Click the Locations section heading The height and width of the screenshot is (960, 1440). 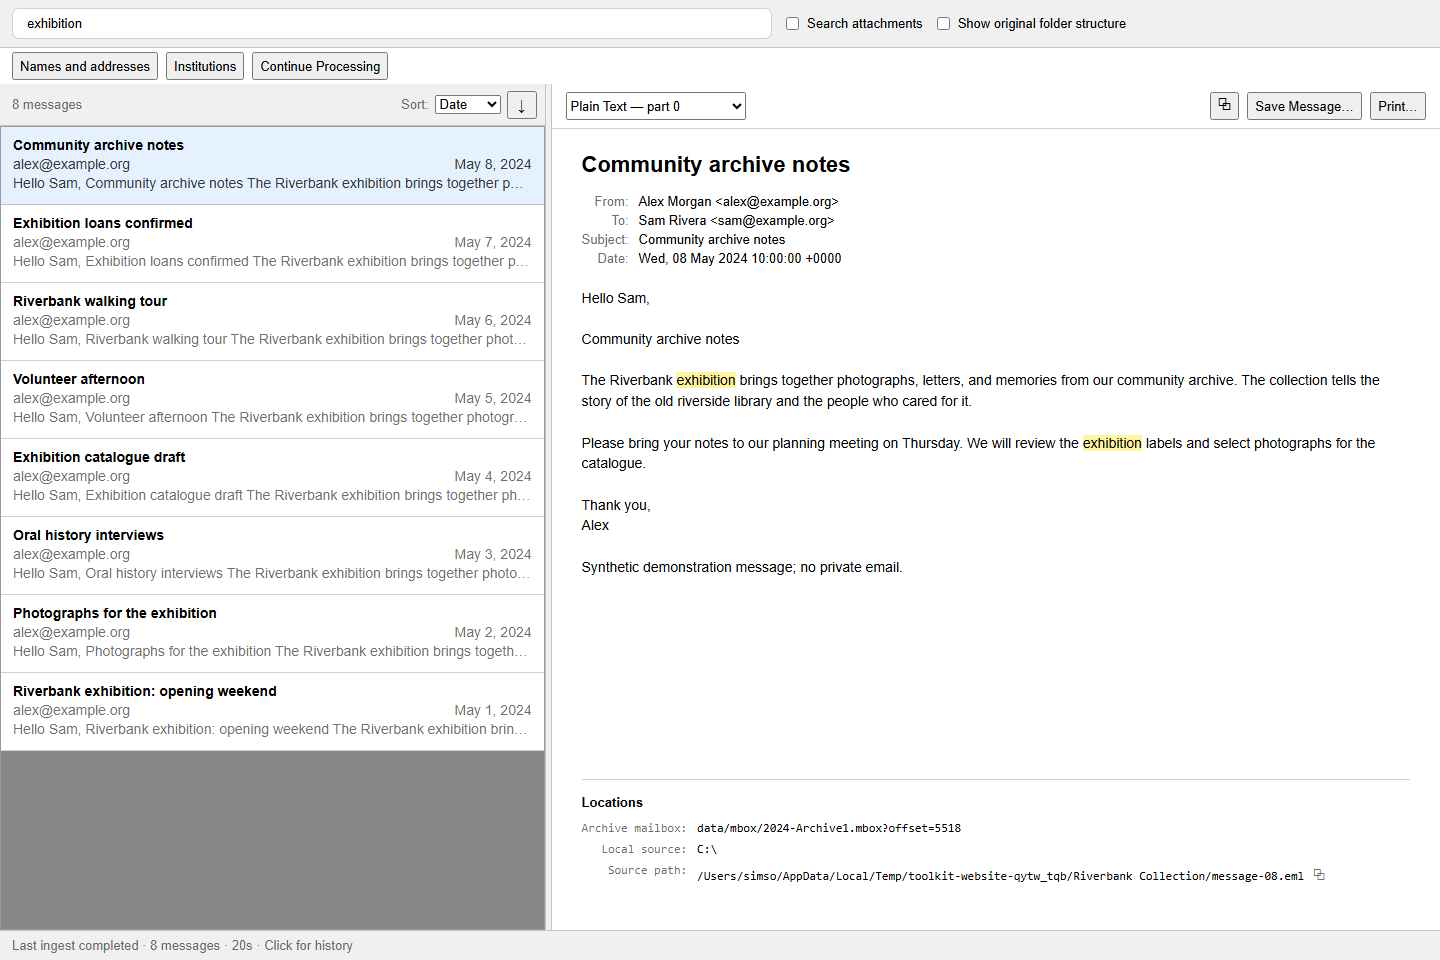tap(612, 802)
